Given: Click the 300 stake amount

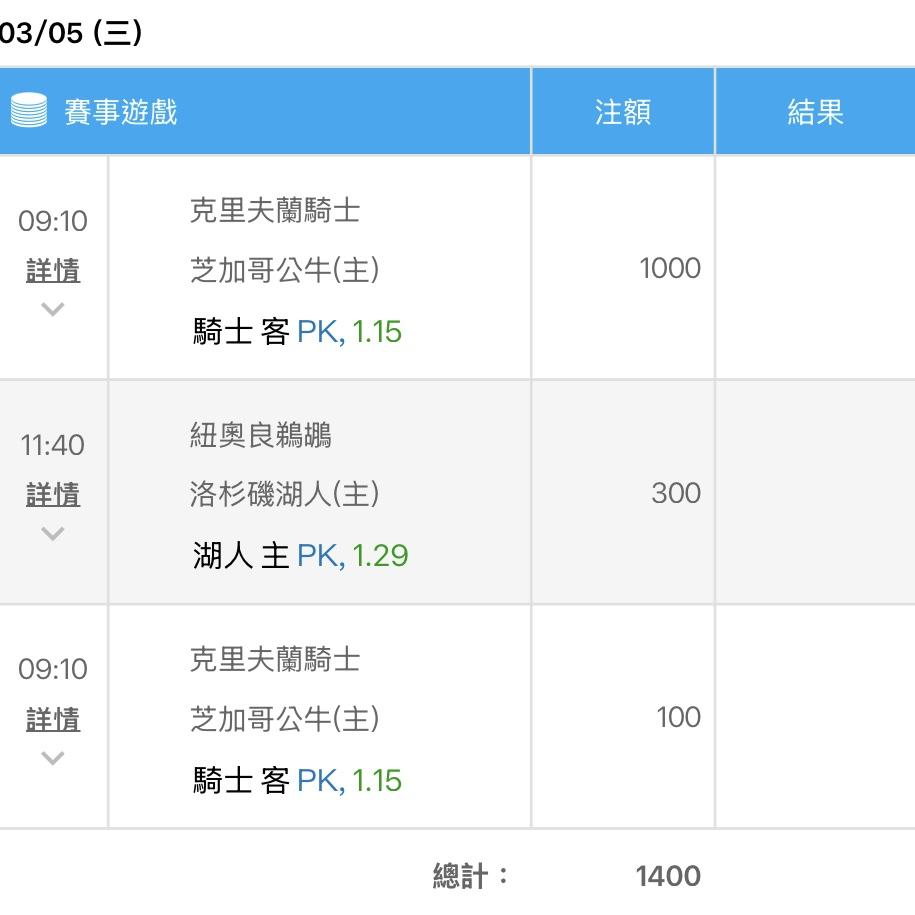Looking at the screenshot, I should [676, 493].
